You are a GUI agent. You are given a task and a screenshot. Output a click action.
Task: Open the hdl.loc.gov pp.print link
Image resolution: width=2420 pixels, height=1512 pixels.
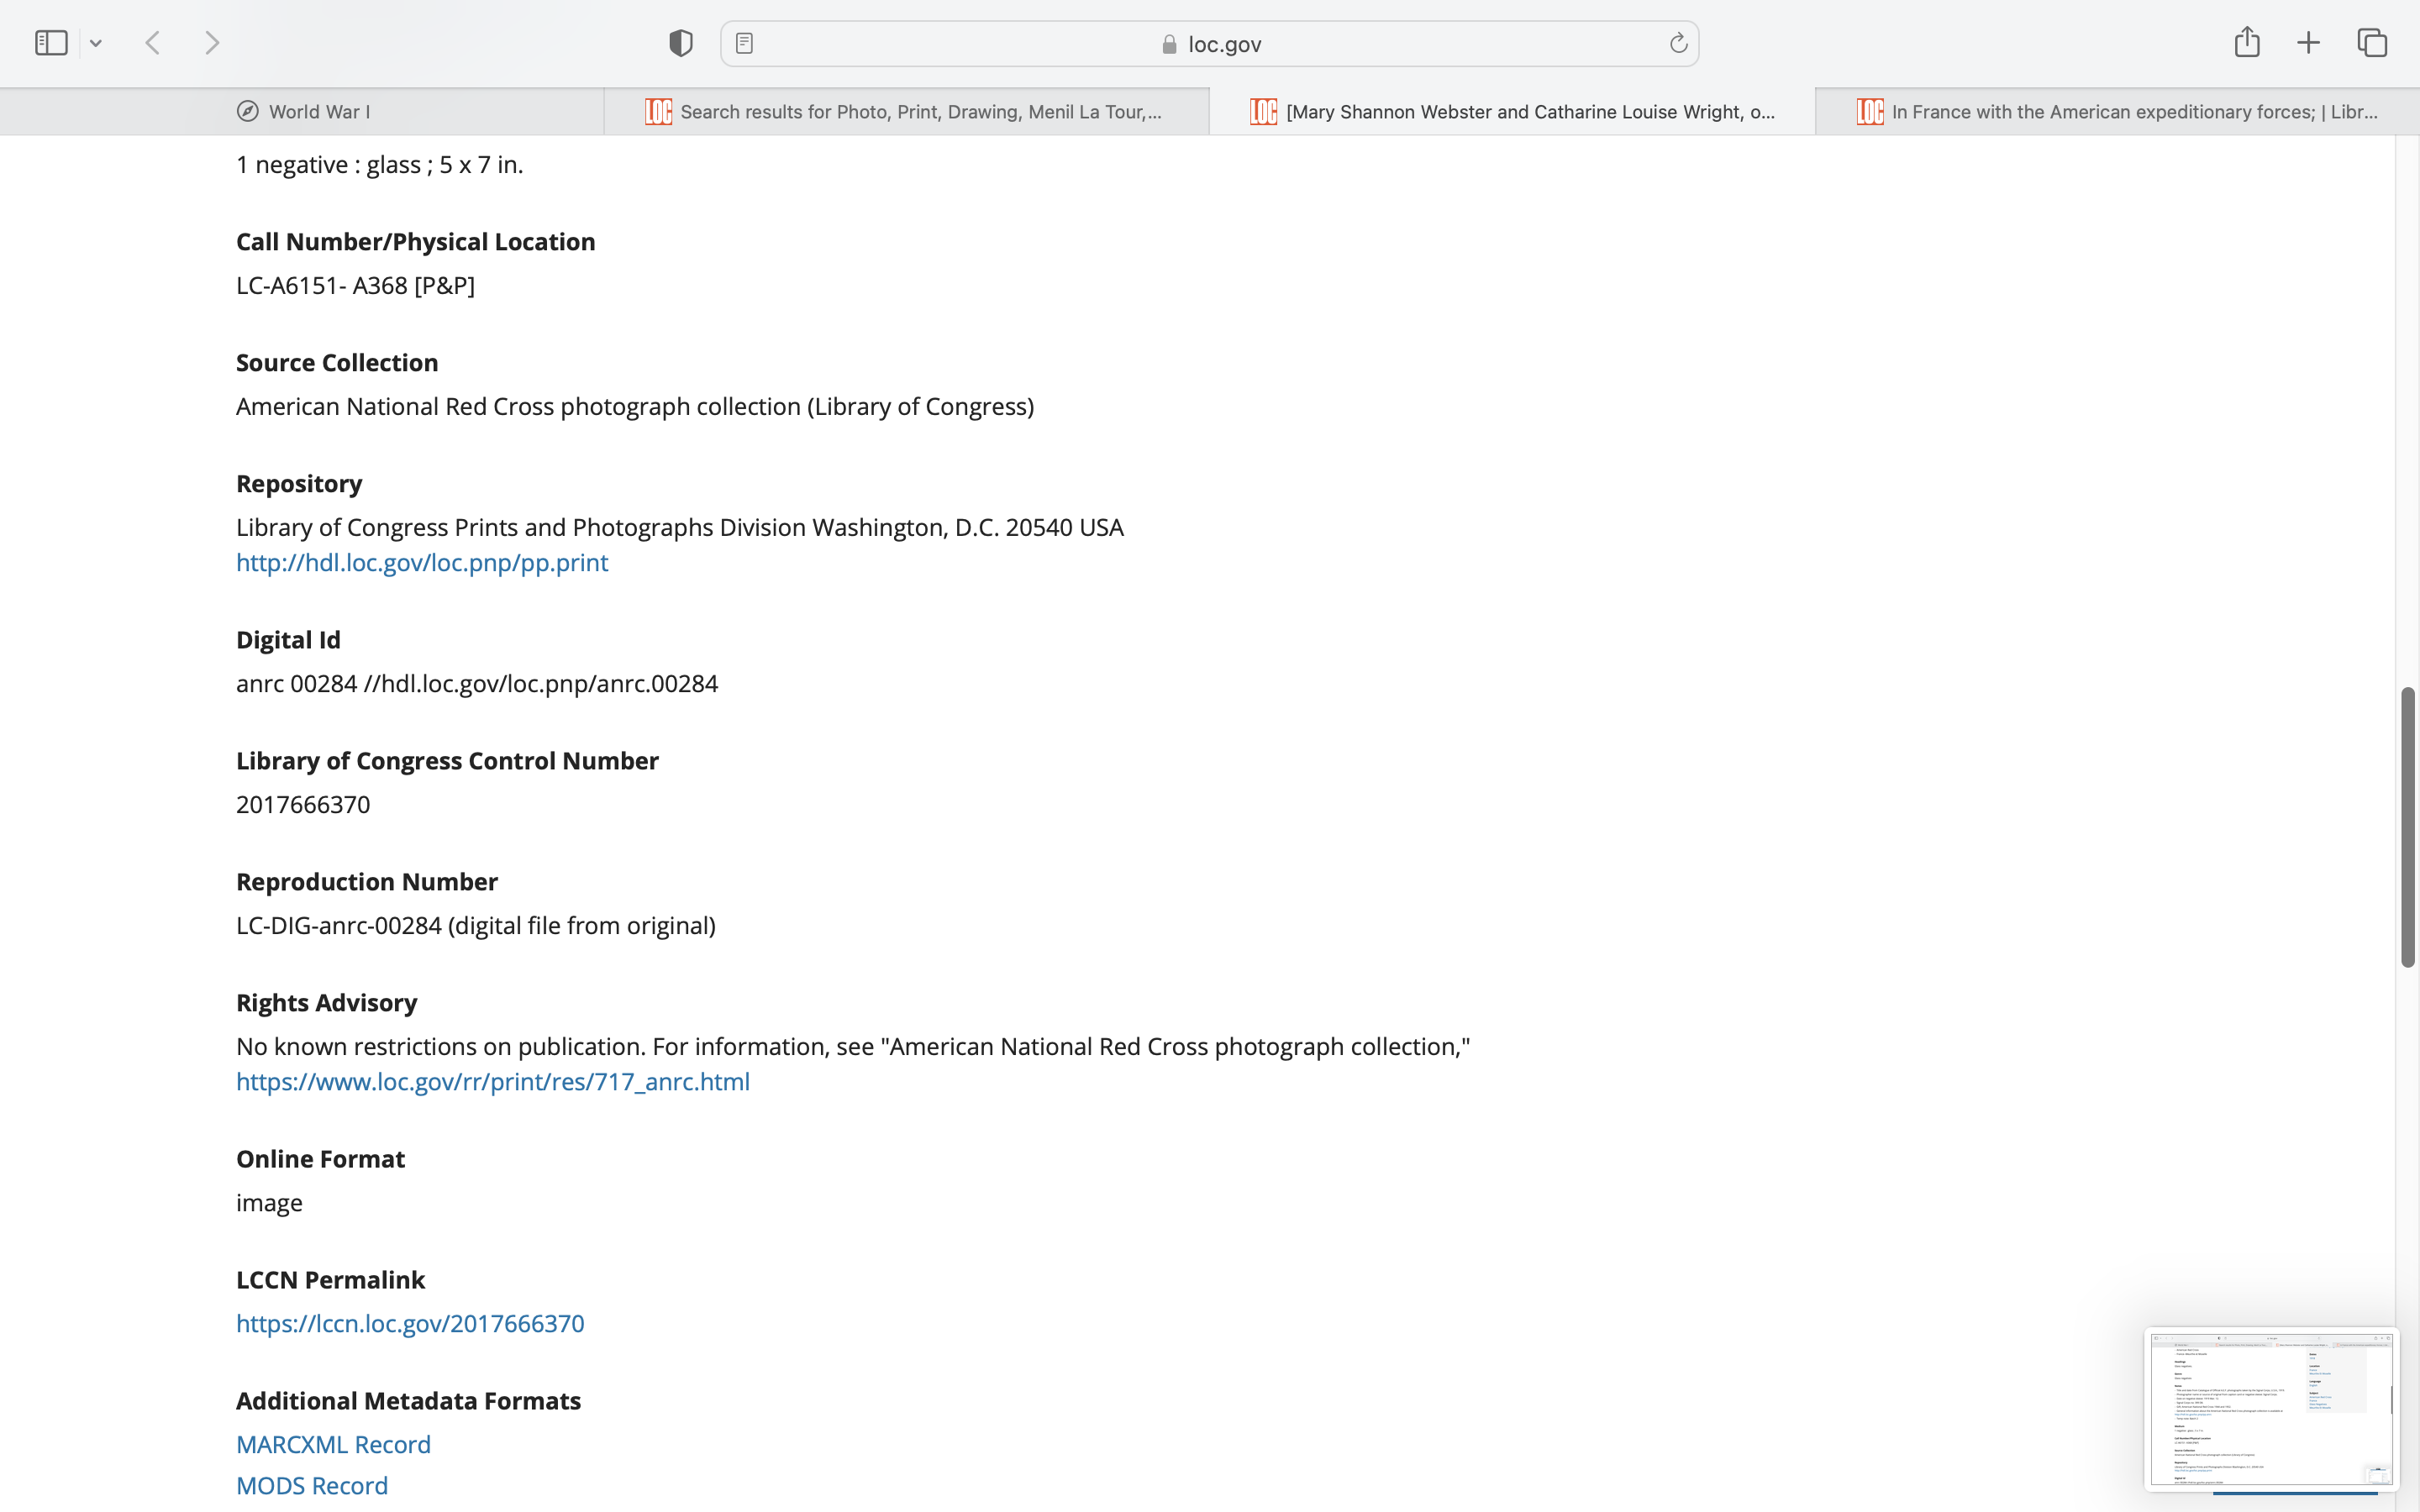tap(422, 563)
